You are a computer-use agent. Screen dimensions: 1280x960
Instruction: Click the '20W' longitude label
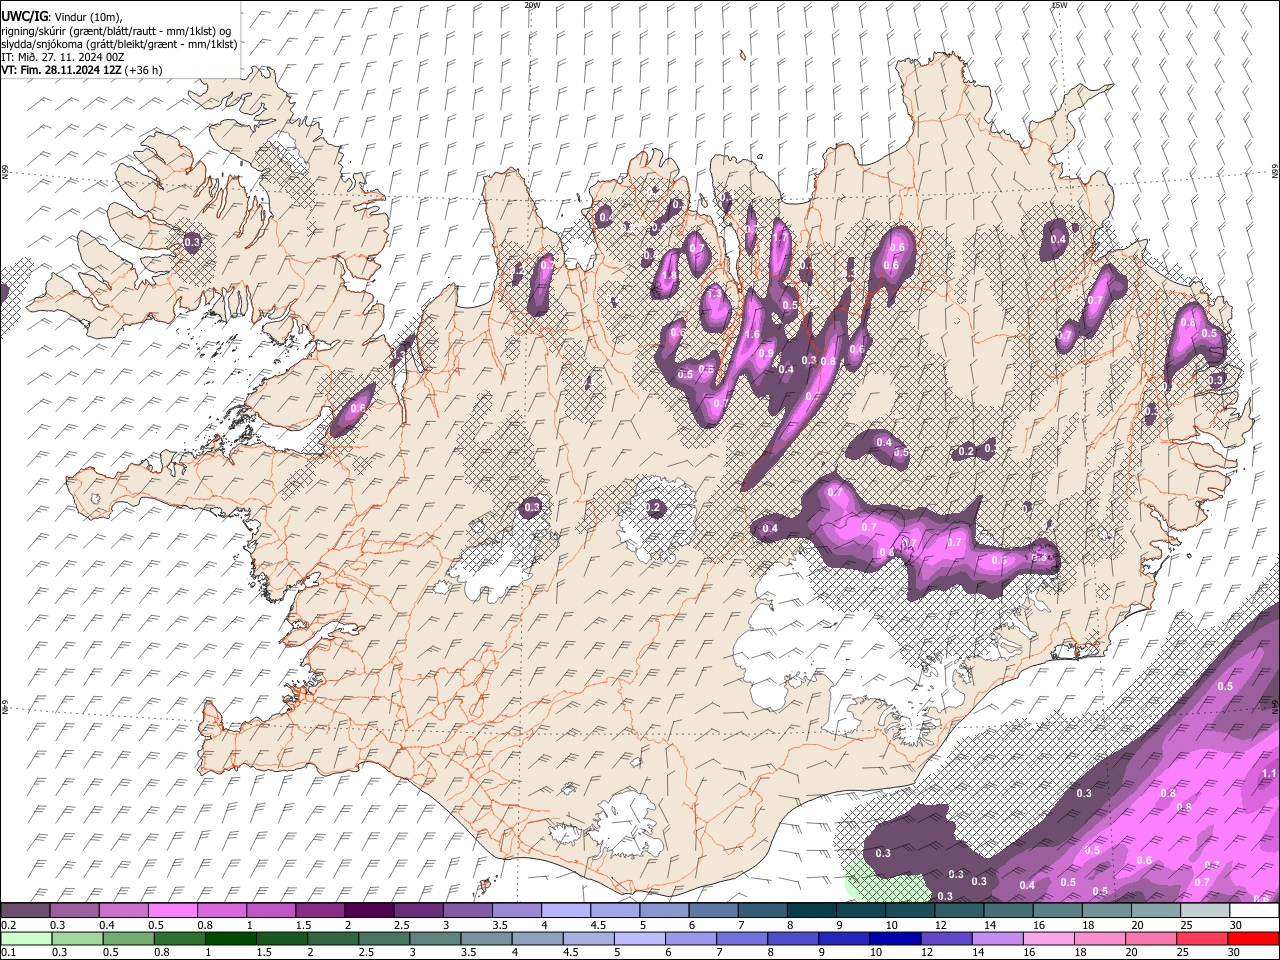point(532,5)
